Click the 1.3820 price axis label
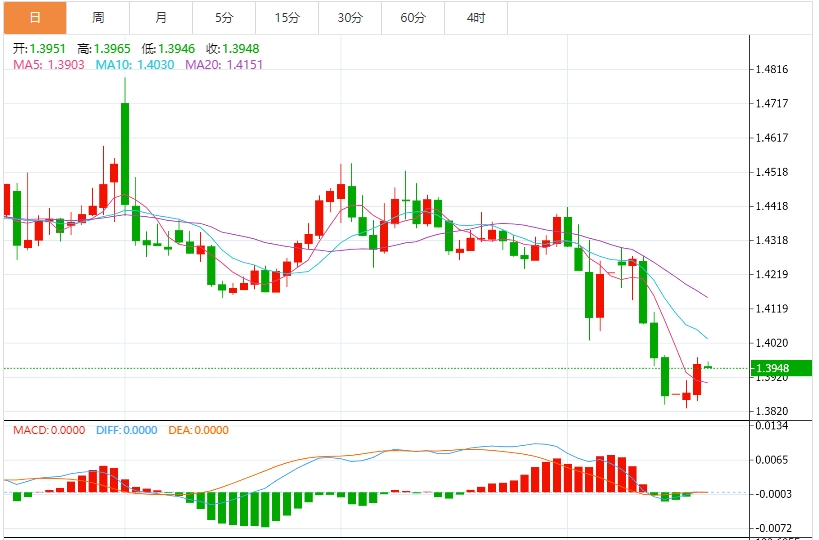Viewport: 819px width, 540px height. coord(772,411)
